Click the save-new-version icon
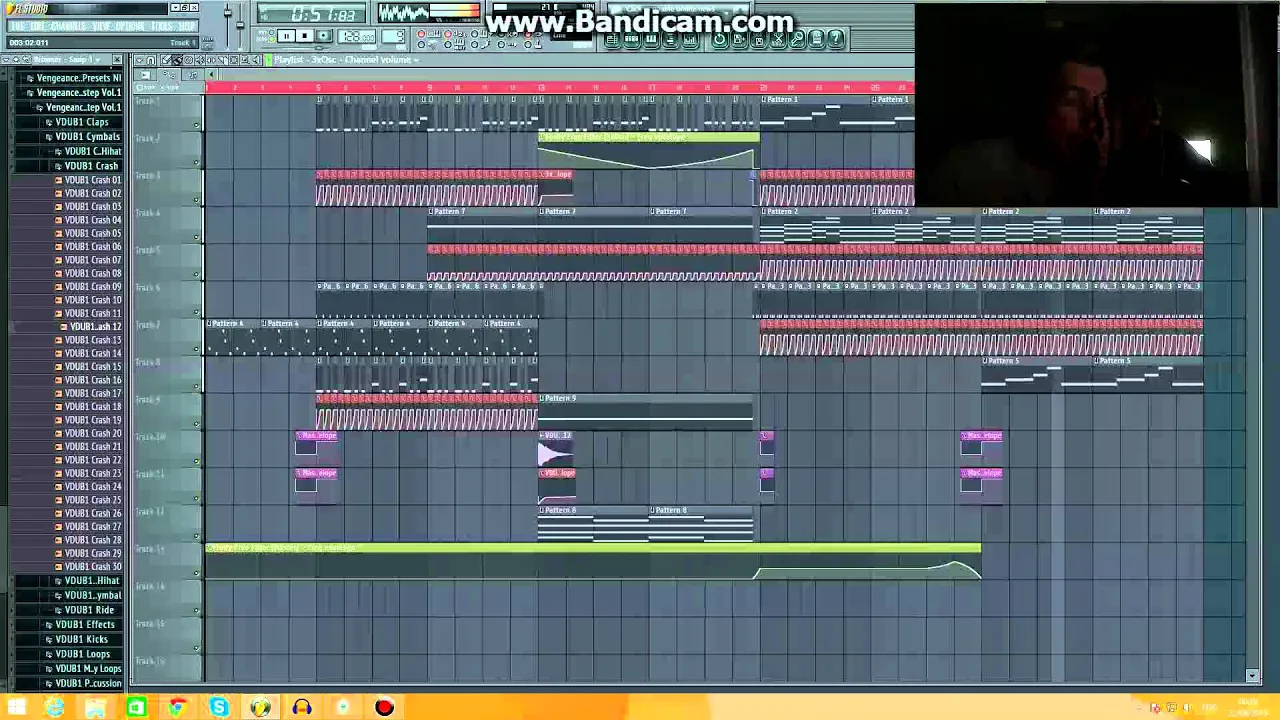1280x720 pixels. coord(739,39)
